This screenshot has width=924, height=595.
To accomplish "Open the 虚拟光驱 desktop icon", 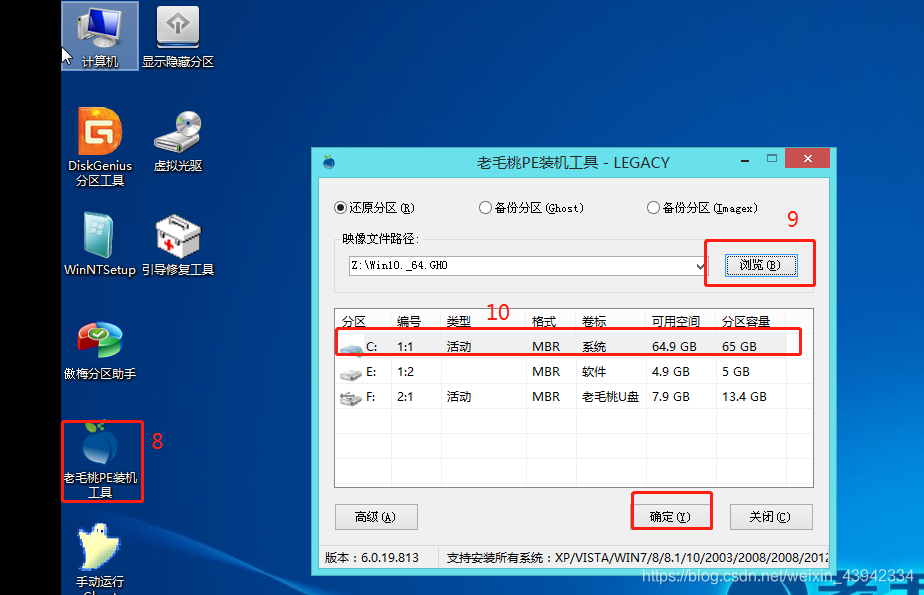I will pyautogui.click(x=177, y=140).
